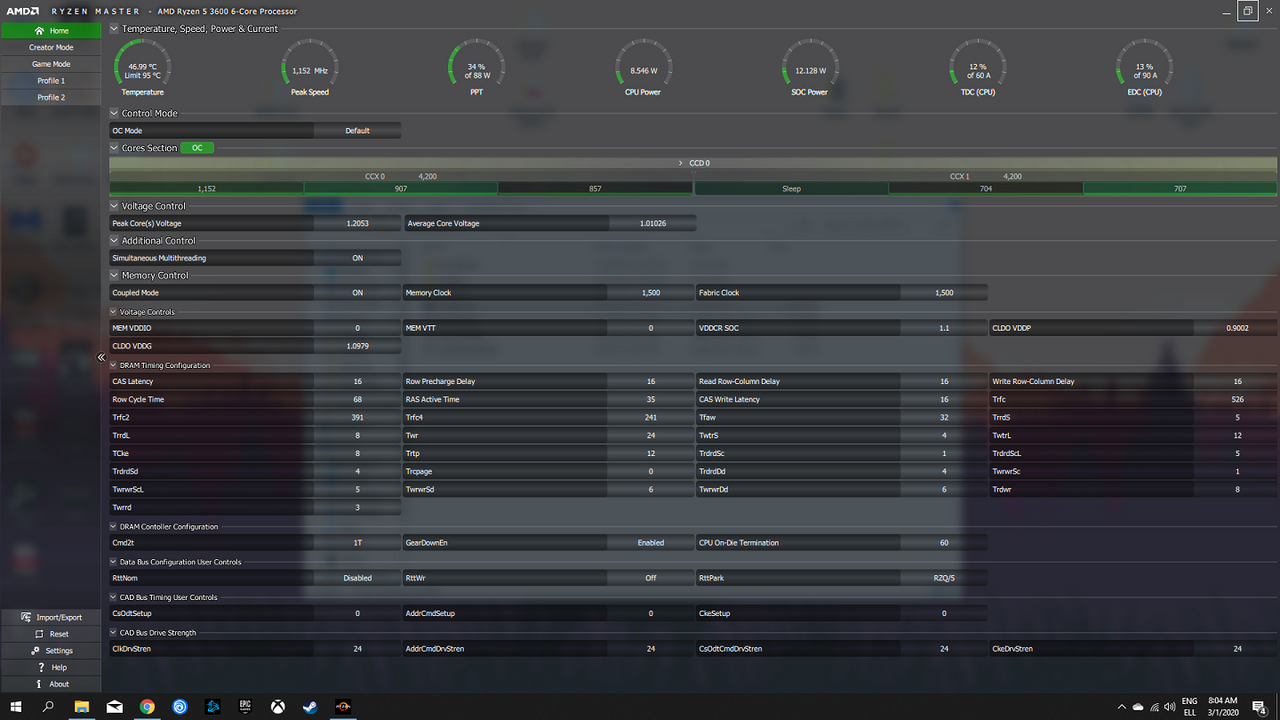Click the Import/Export button
1280x720 pixels.
[51, 618]
